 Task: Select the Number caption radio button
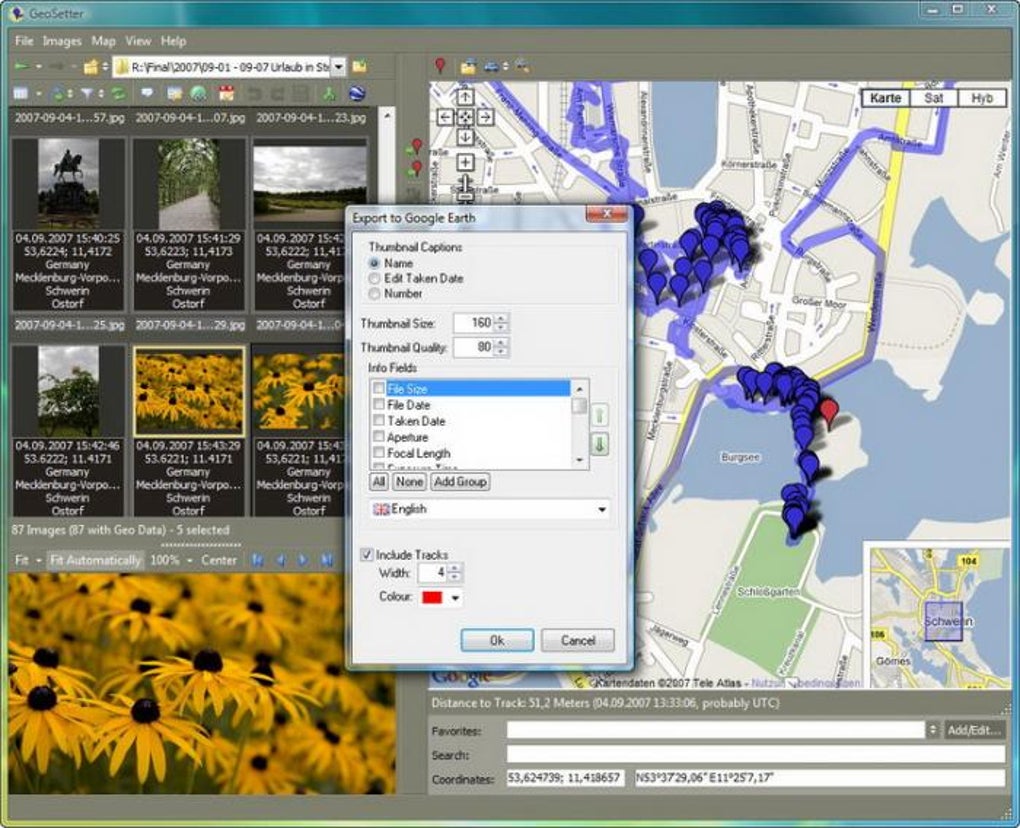(x=375, y=294)
